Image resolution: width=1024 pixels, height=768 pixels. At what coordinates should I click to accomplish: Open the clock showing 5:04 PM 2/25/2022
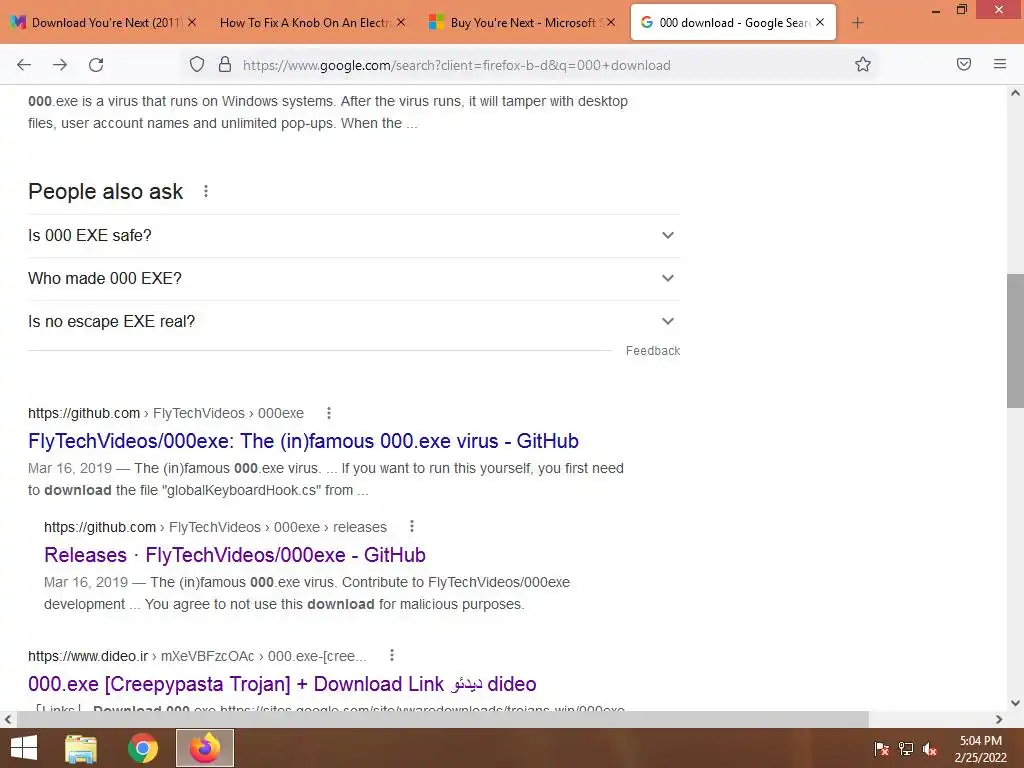coord(980,749)
